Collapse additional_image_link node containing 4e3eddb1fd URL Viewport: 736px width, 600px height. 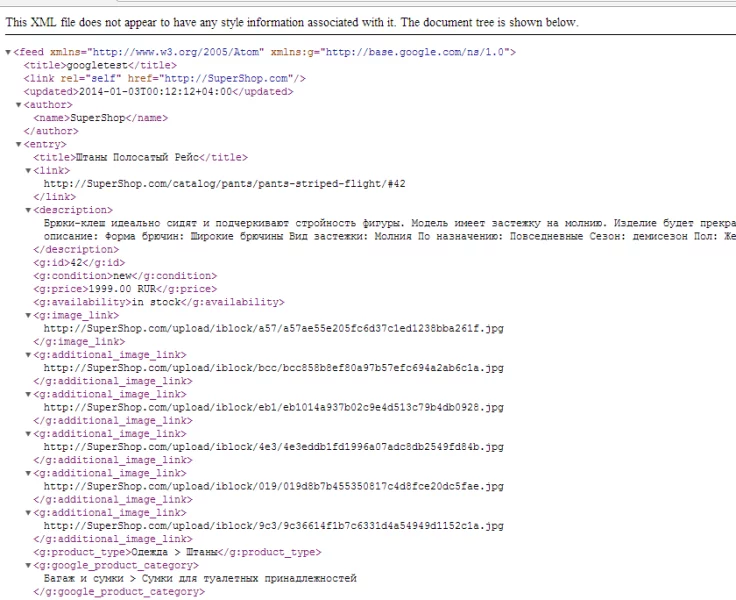click(x=28, y=434)
